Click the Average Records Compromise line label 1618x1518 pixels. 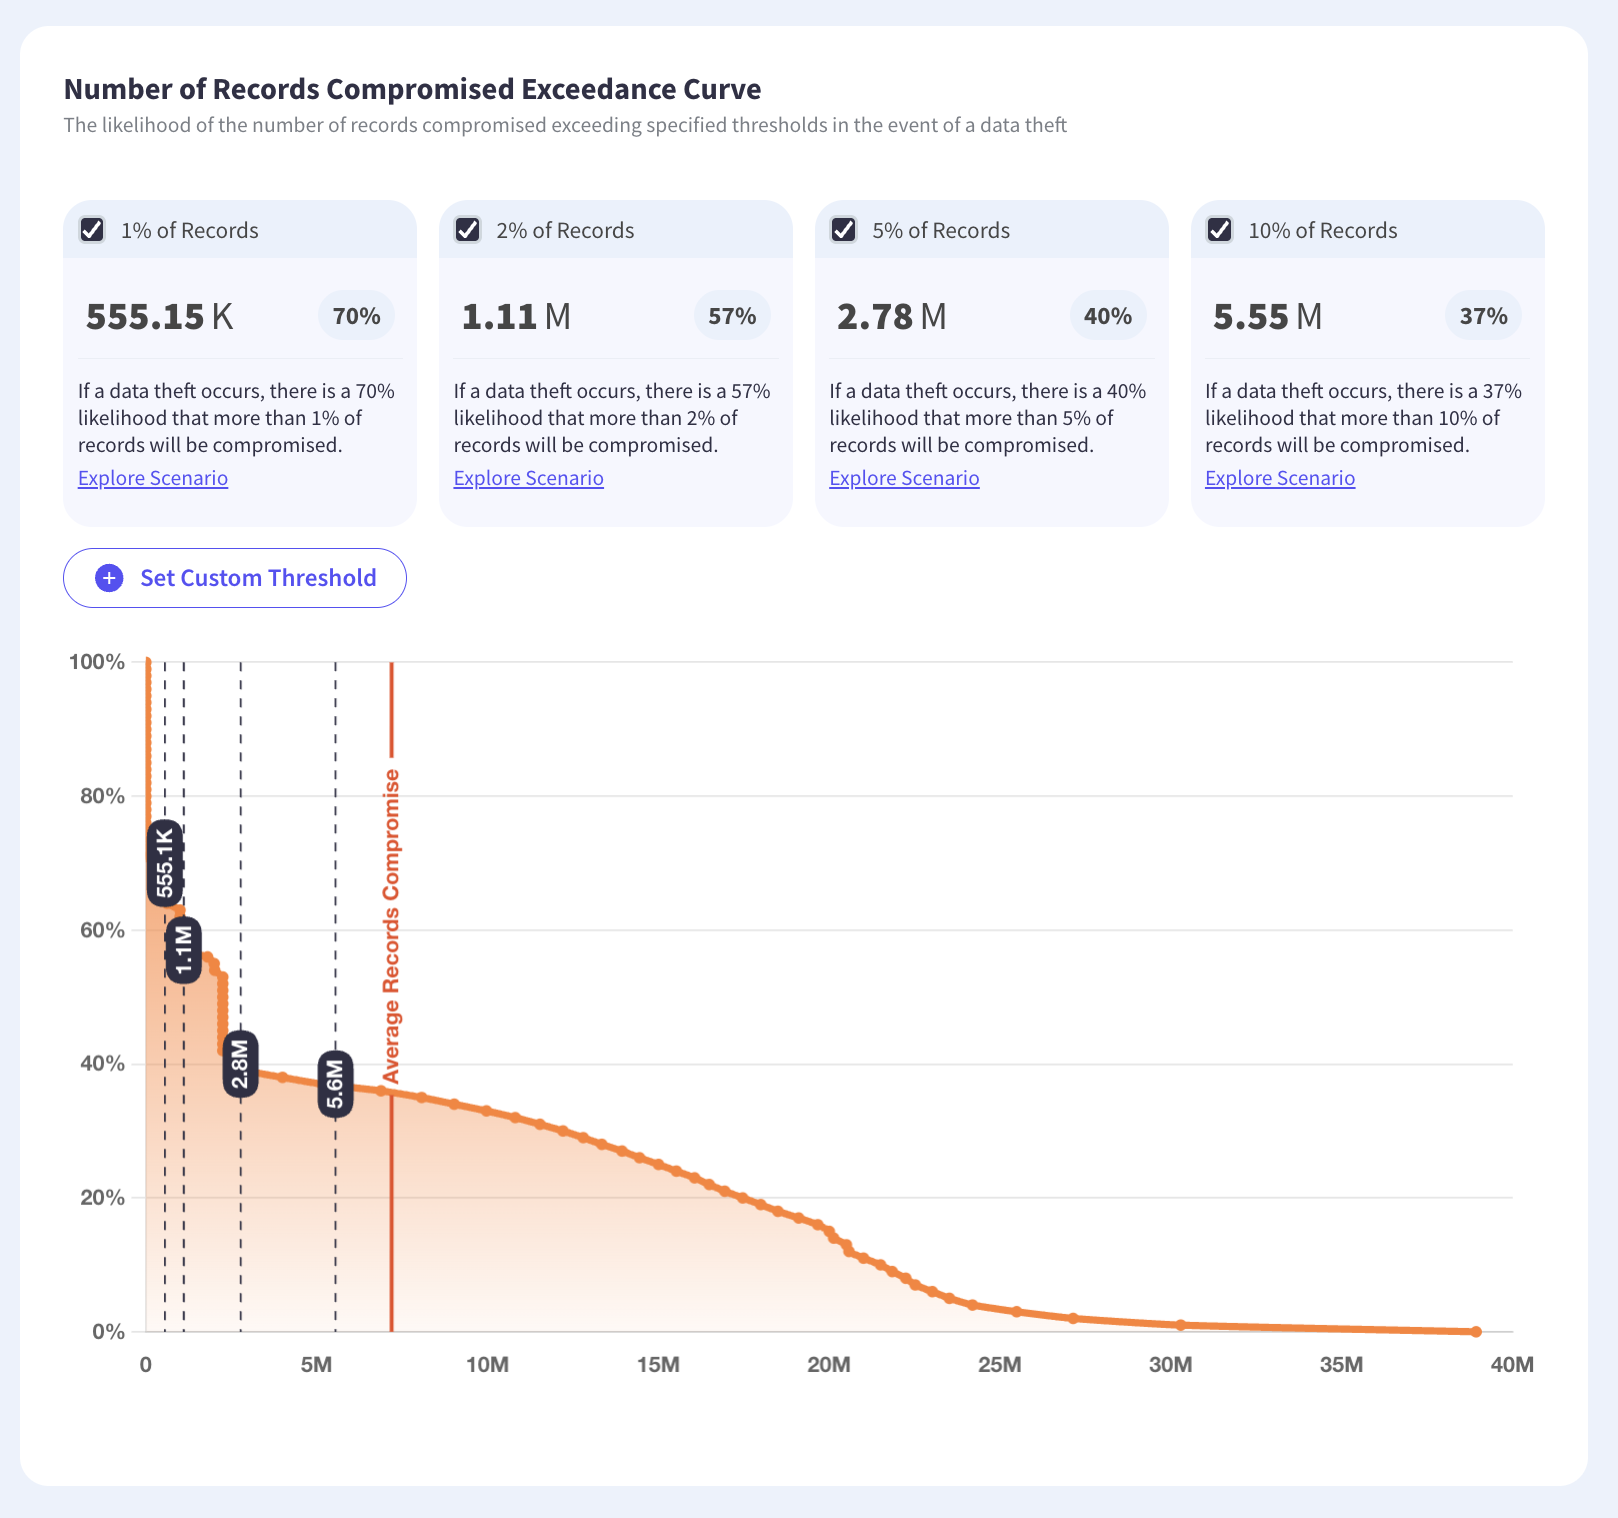(392, 926)
